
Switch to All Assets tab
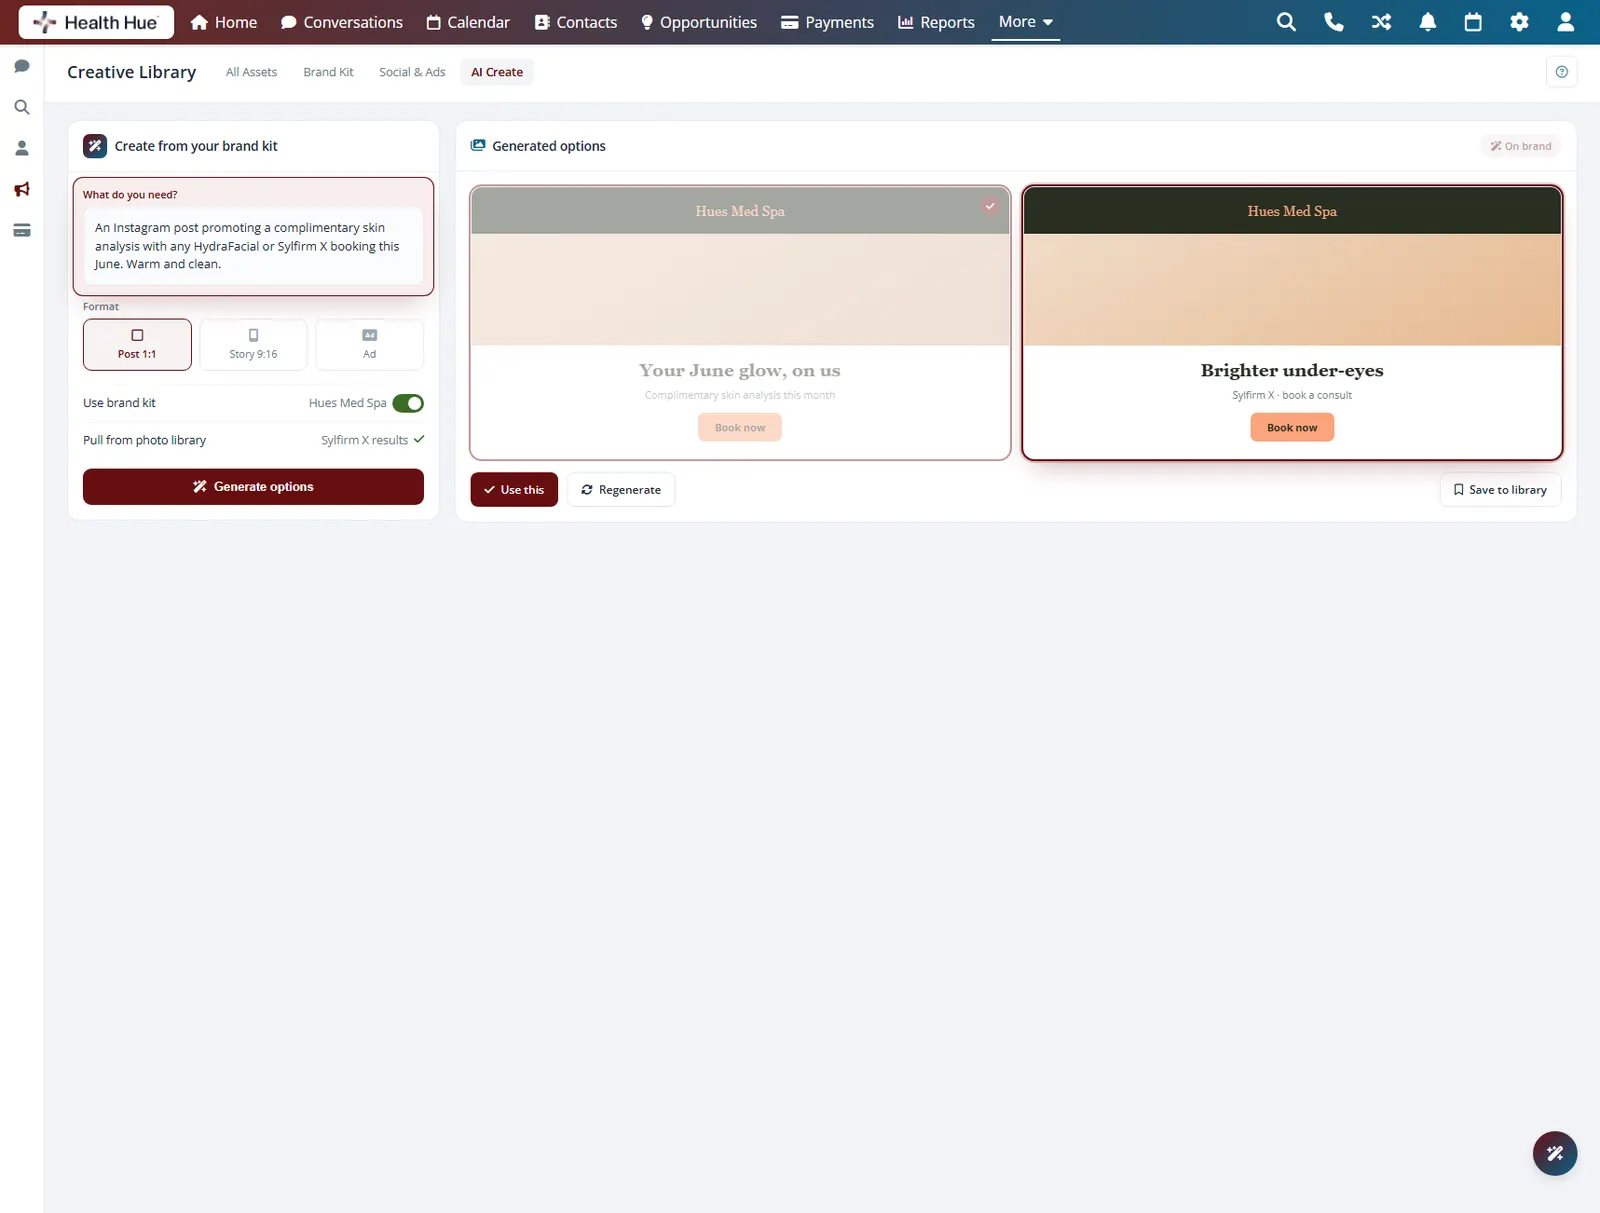point(251,72)
